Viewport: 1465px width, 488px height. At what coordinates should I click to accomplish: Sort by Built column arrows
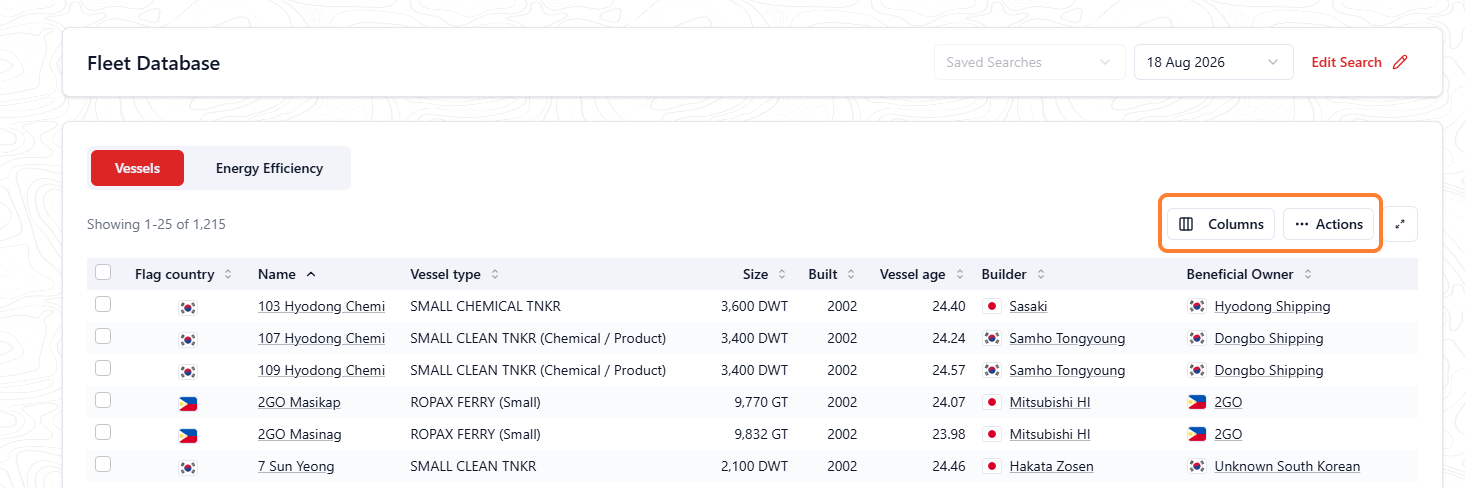click(x=852, y=274)
